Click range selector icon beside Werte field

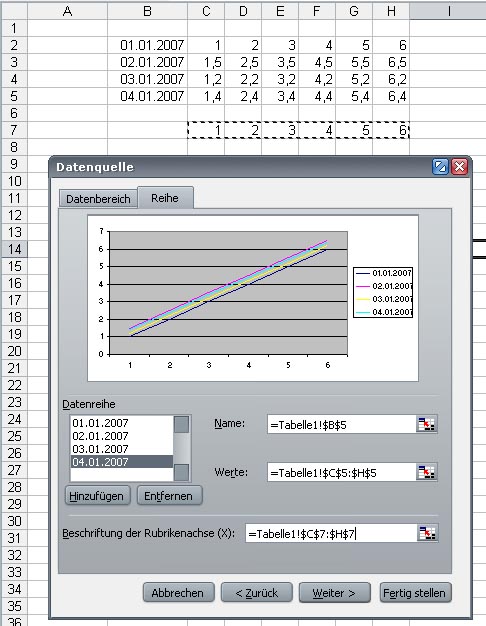(426, 472)
